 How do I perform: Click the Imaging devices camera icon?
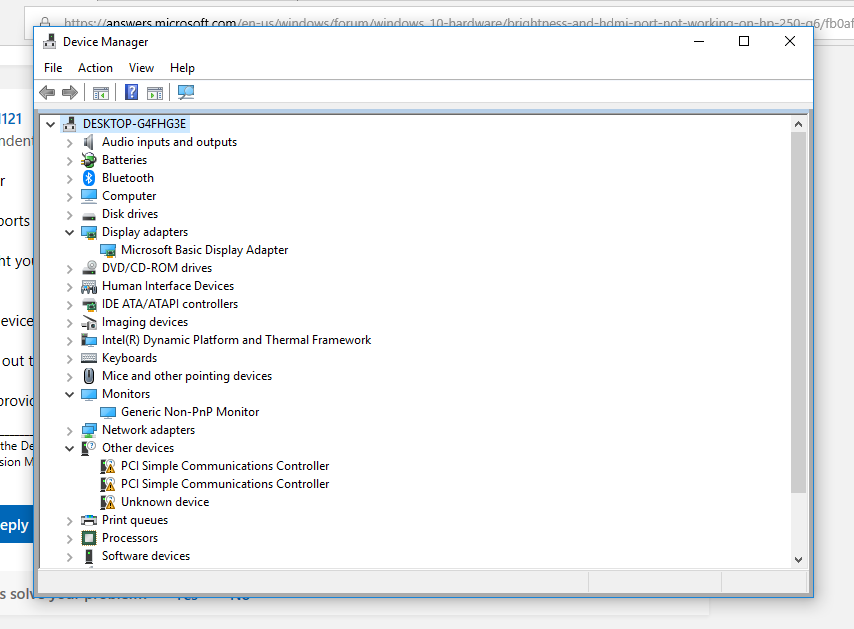click(89, 322)
